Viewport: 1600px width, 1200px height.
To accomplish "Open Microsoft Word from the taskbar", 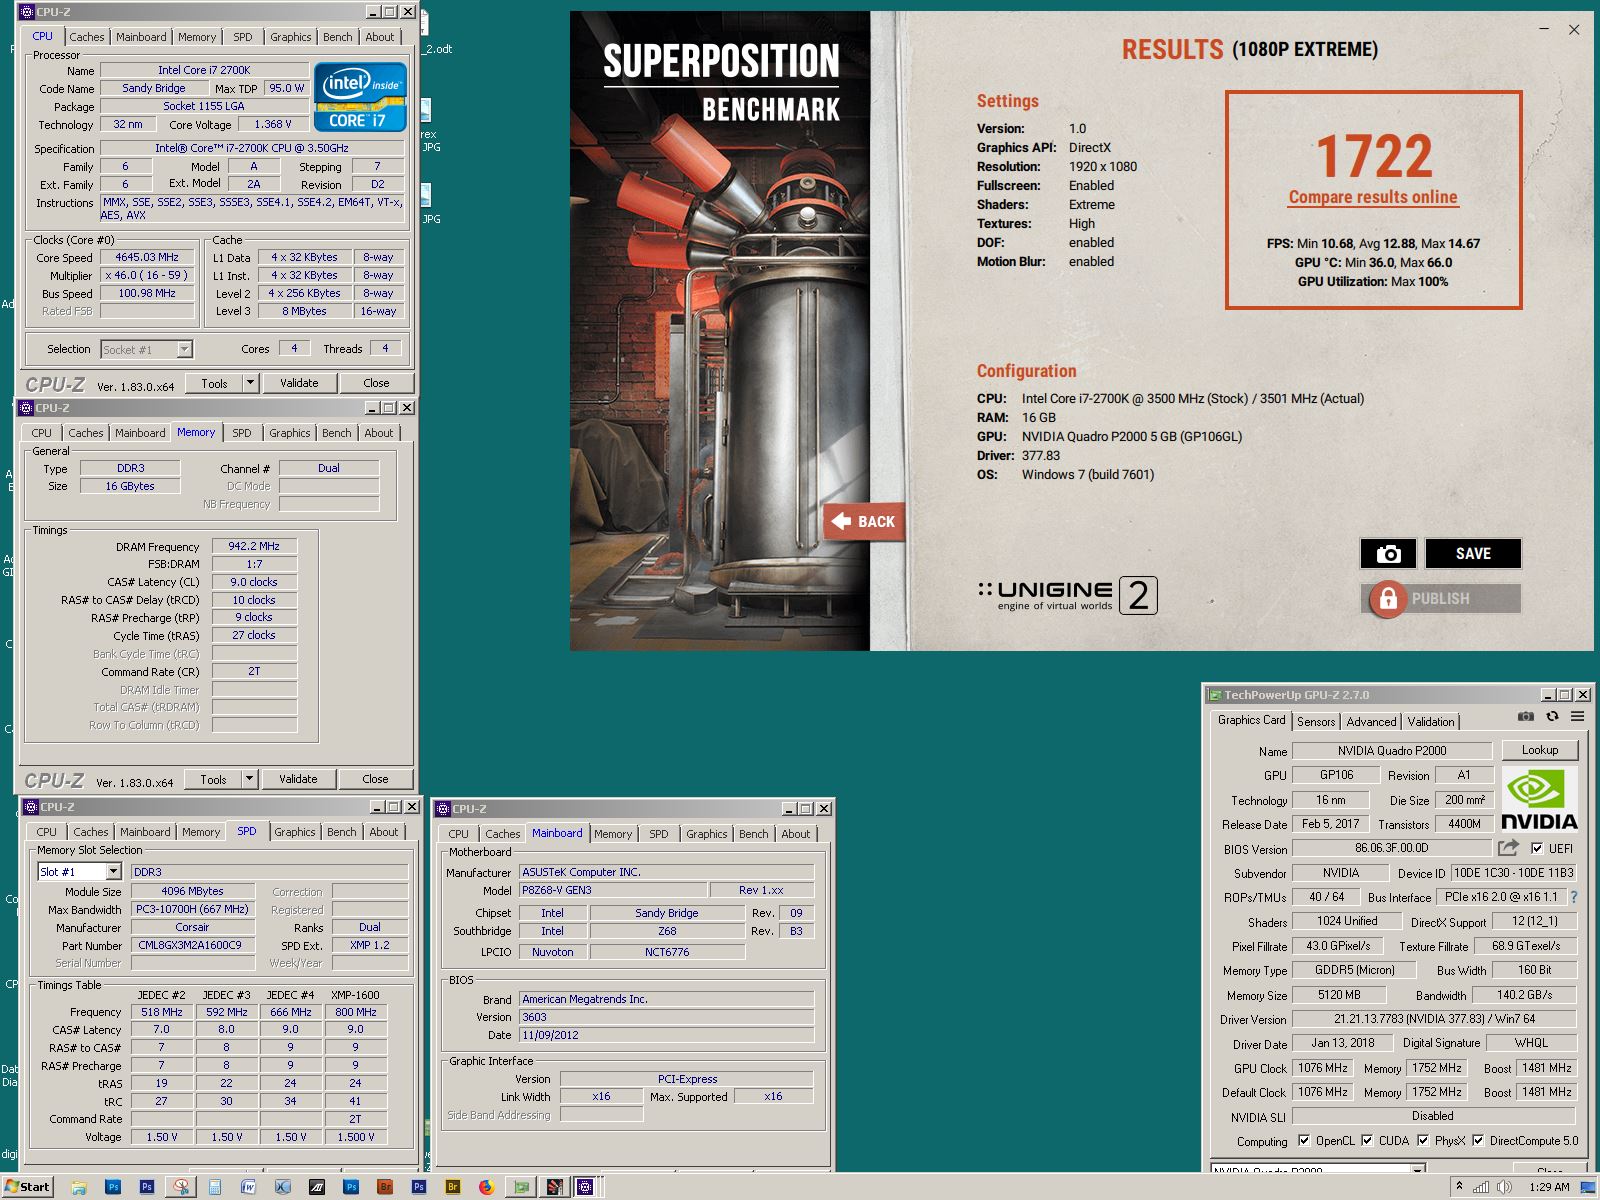I will coord(248,1187).
